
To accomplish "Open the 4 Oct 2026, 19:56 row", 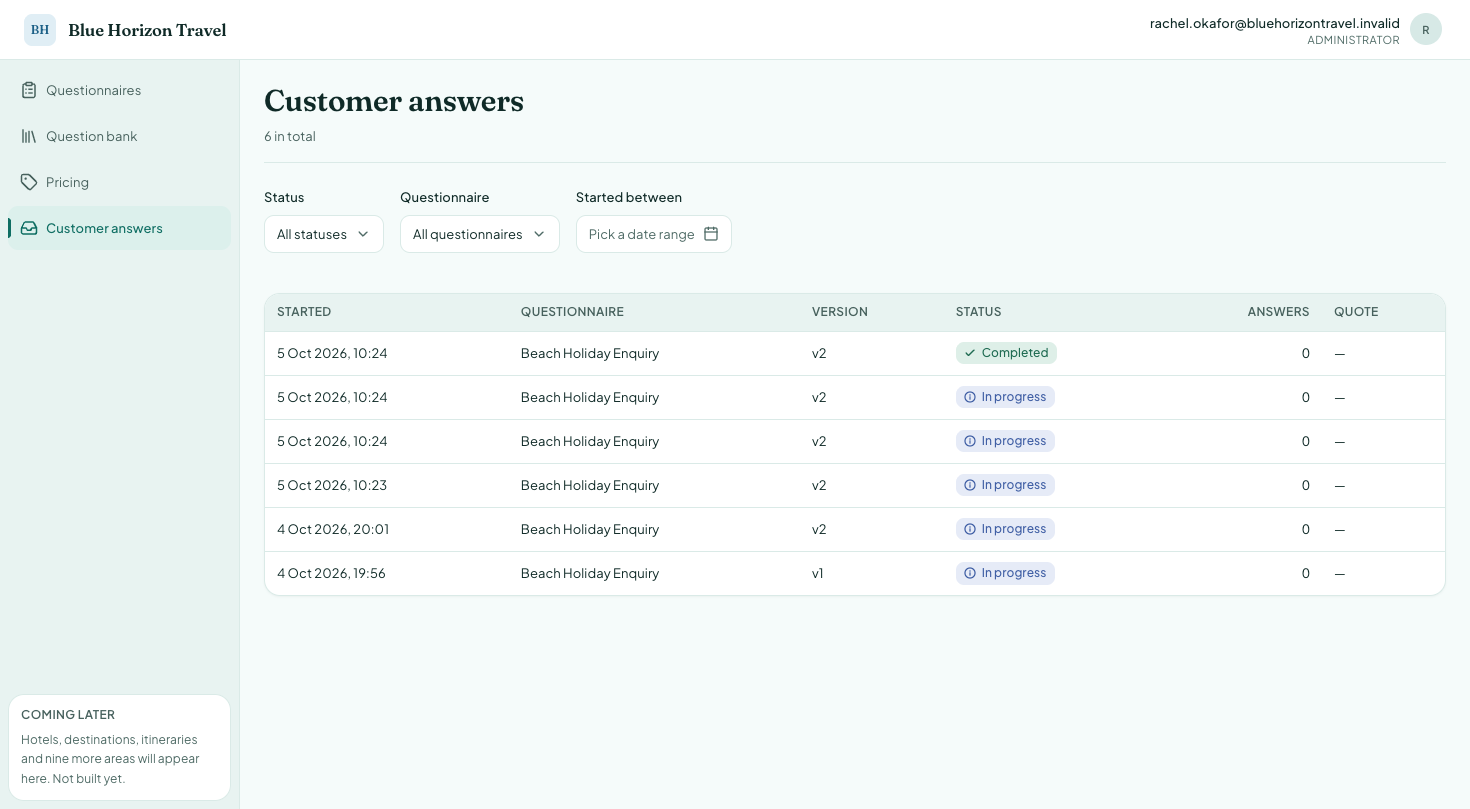I will tap(855, 573).
